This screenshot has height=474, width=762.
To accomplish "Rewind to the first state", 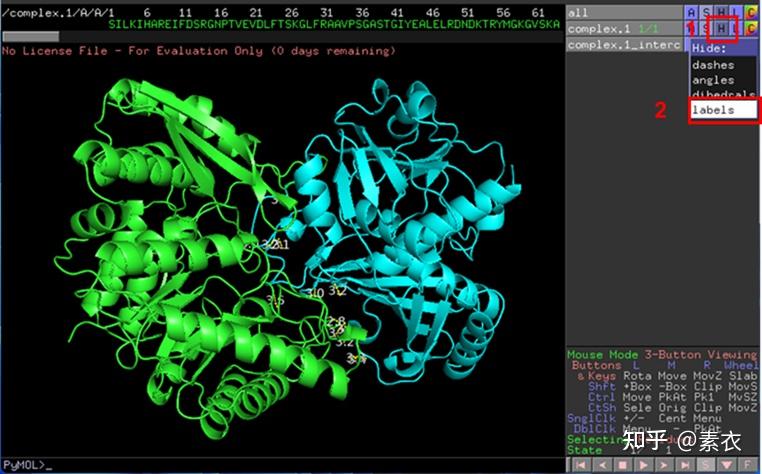I will (581, 465).
